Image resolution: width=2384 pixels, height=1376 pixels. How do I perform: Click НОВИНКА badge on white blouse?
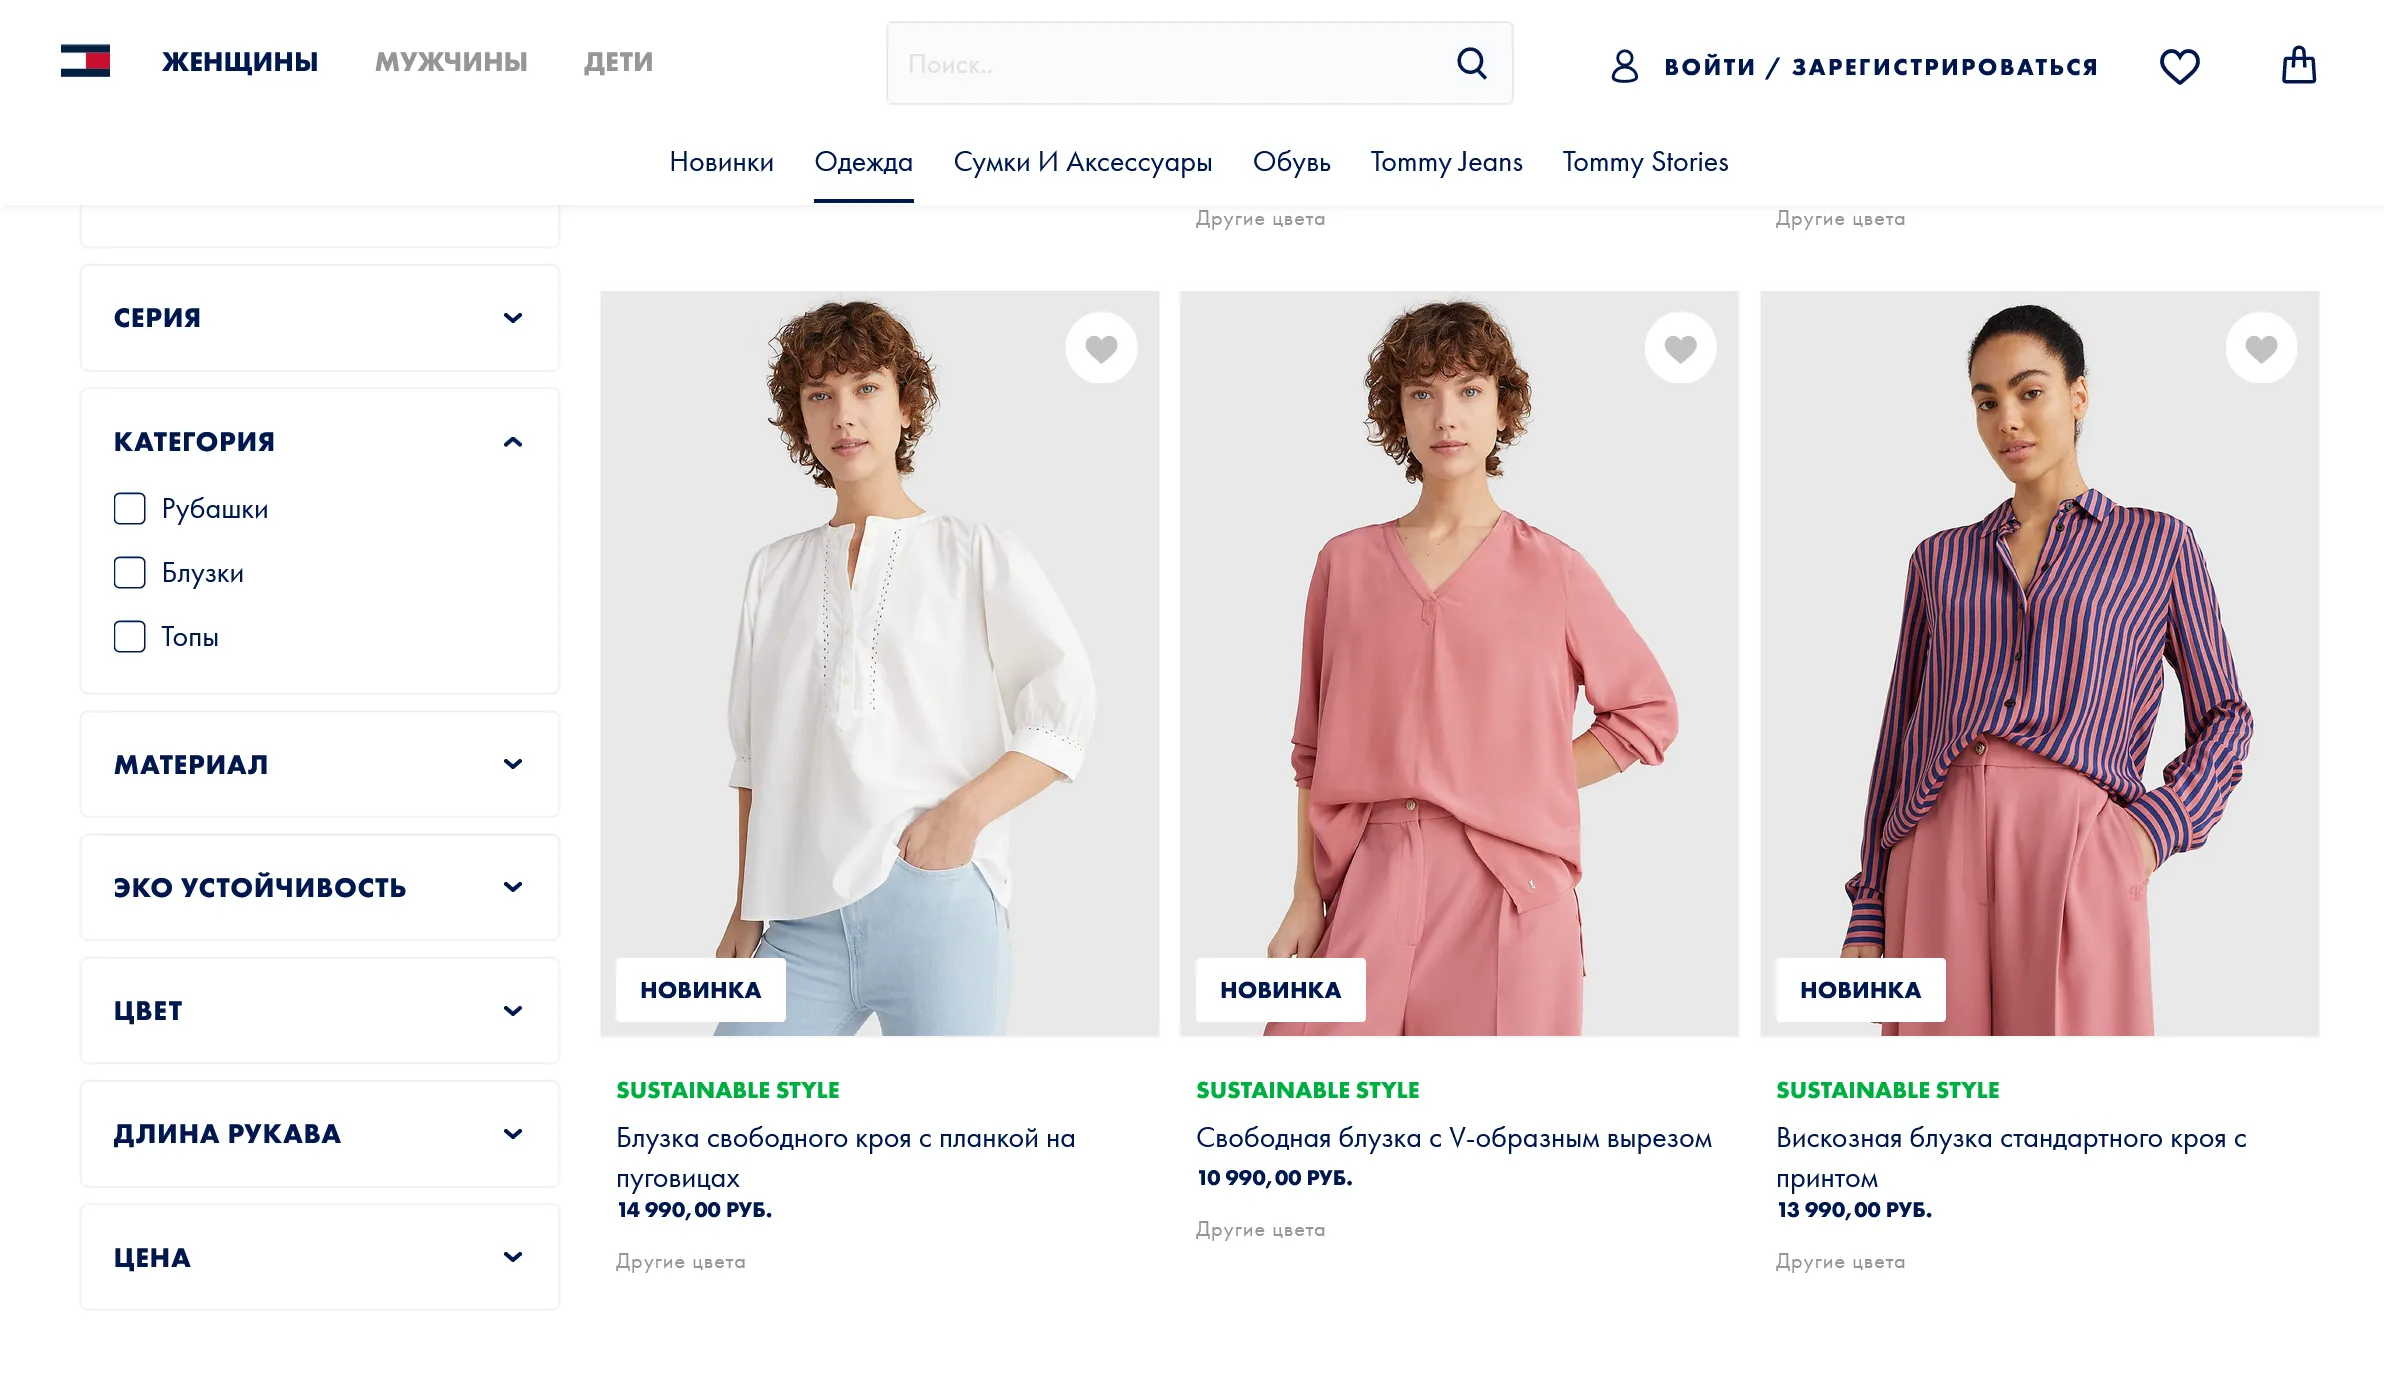pos(701,990)
